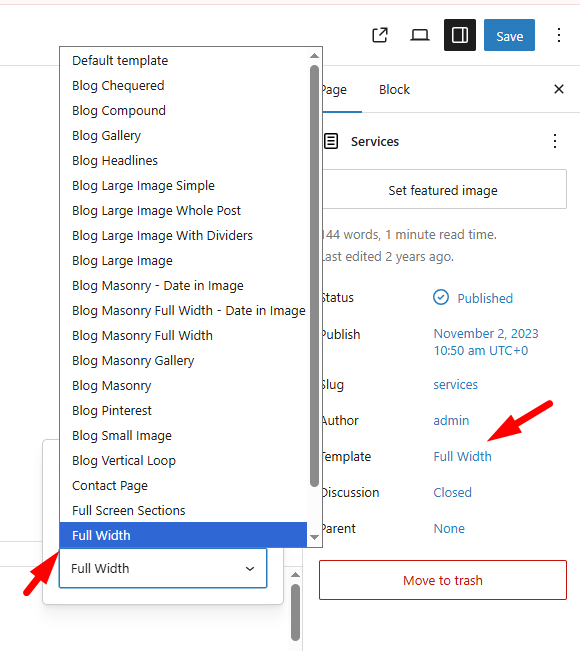Toggle the settings sidebar panel icon
This screenshot has height=651, width=580.
coord(460,35)
